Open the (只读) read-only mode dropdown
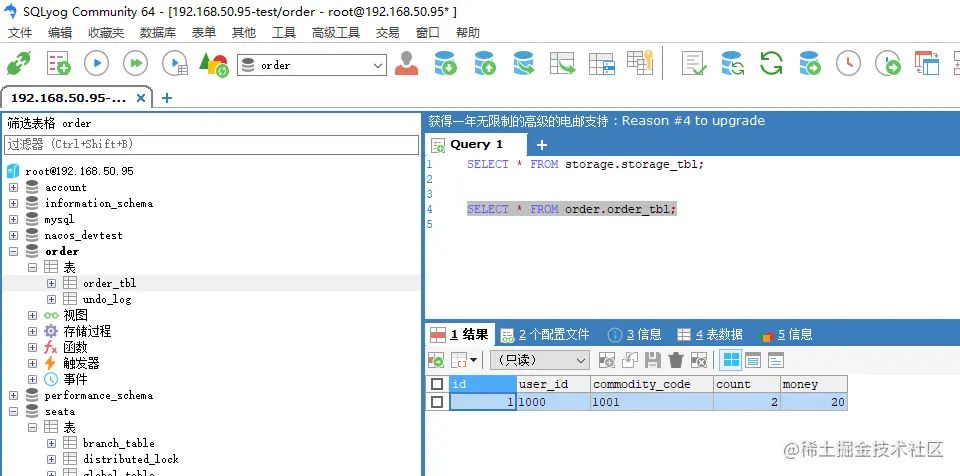This screenshot has height=476, width=960. click(540, 360)
